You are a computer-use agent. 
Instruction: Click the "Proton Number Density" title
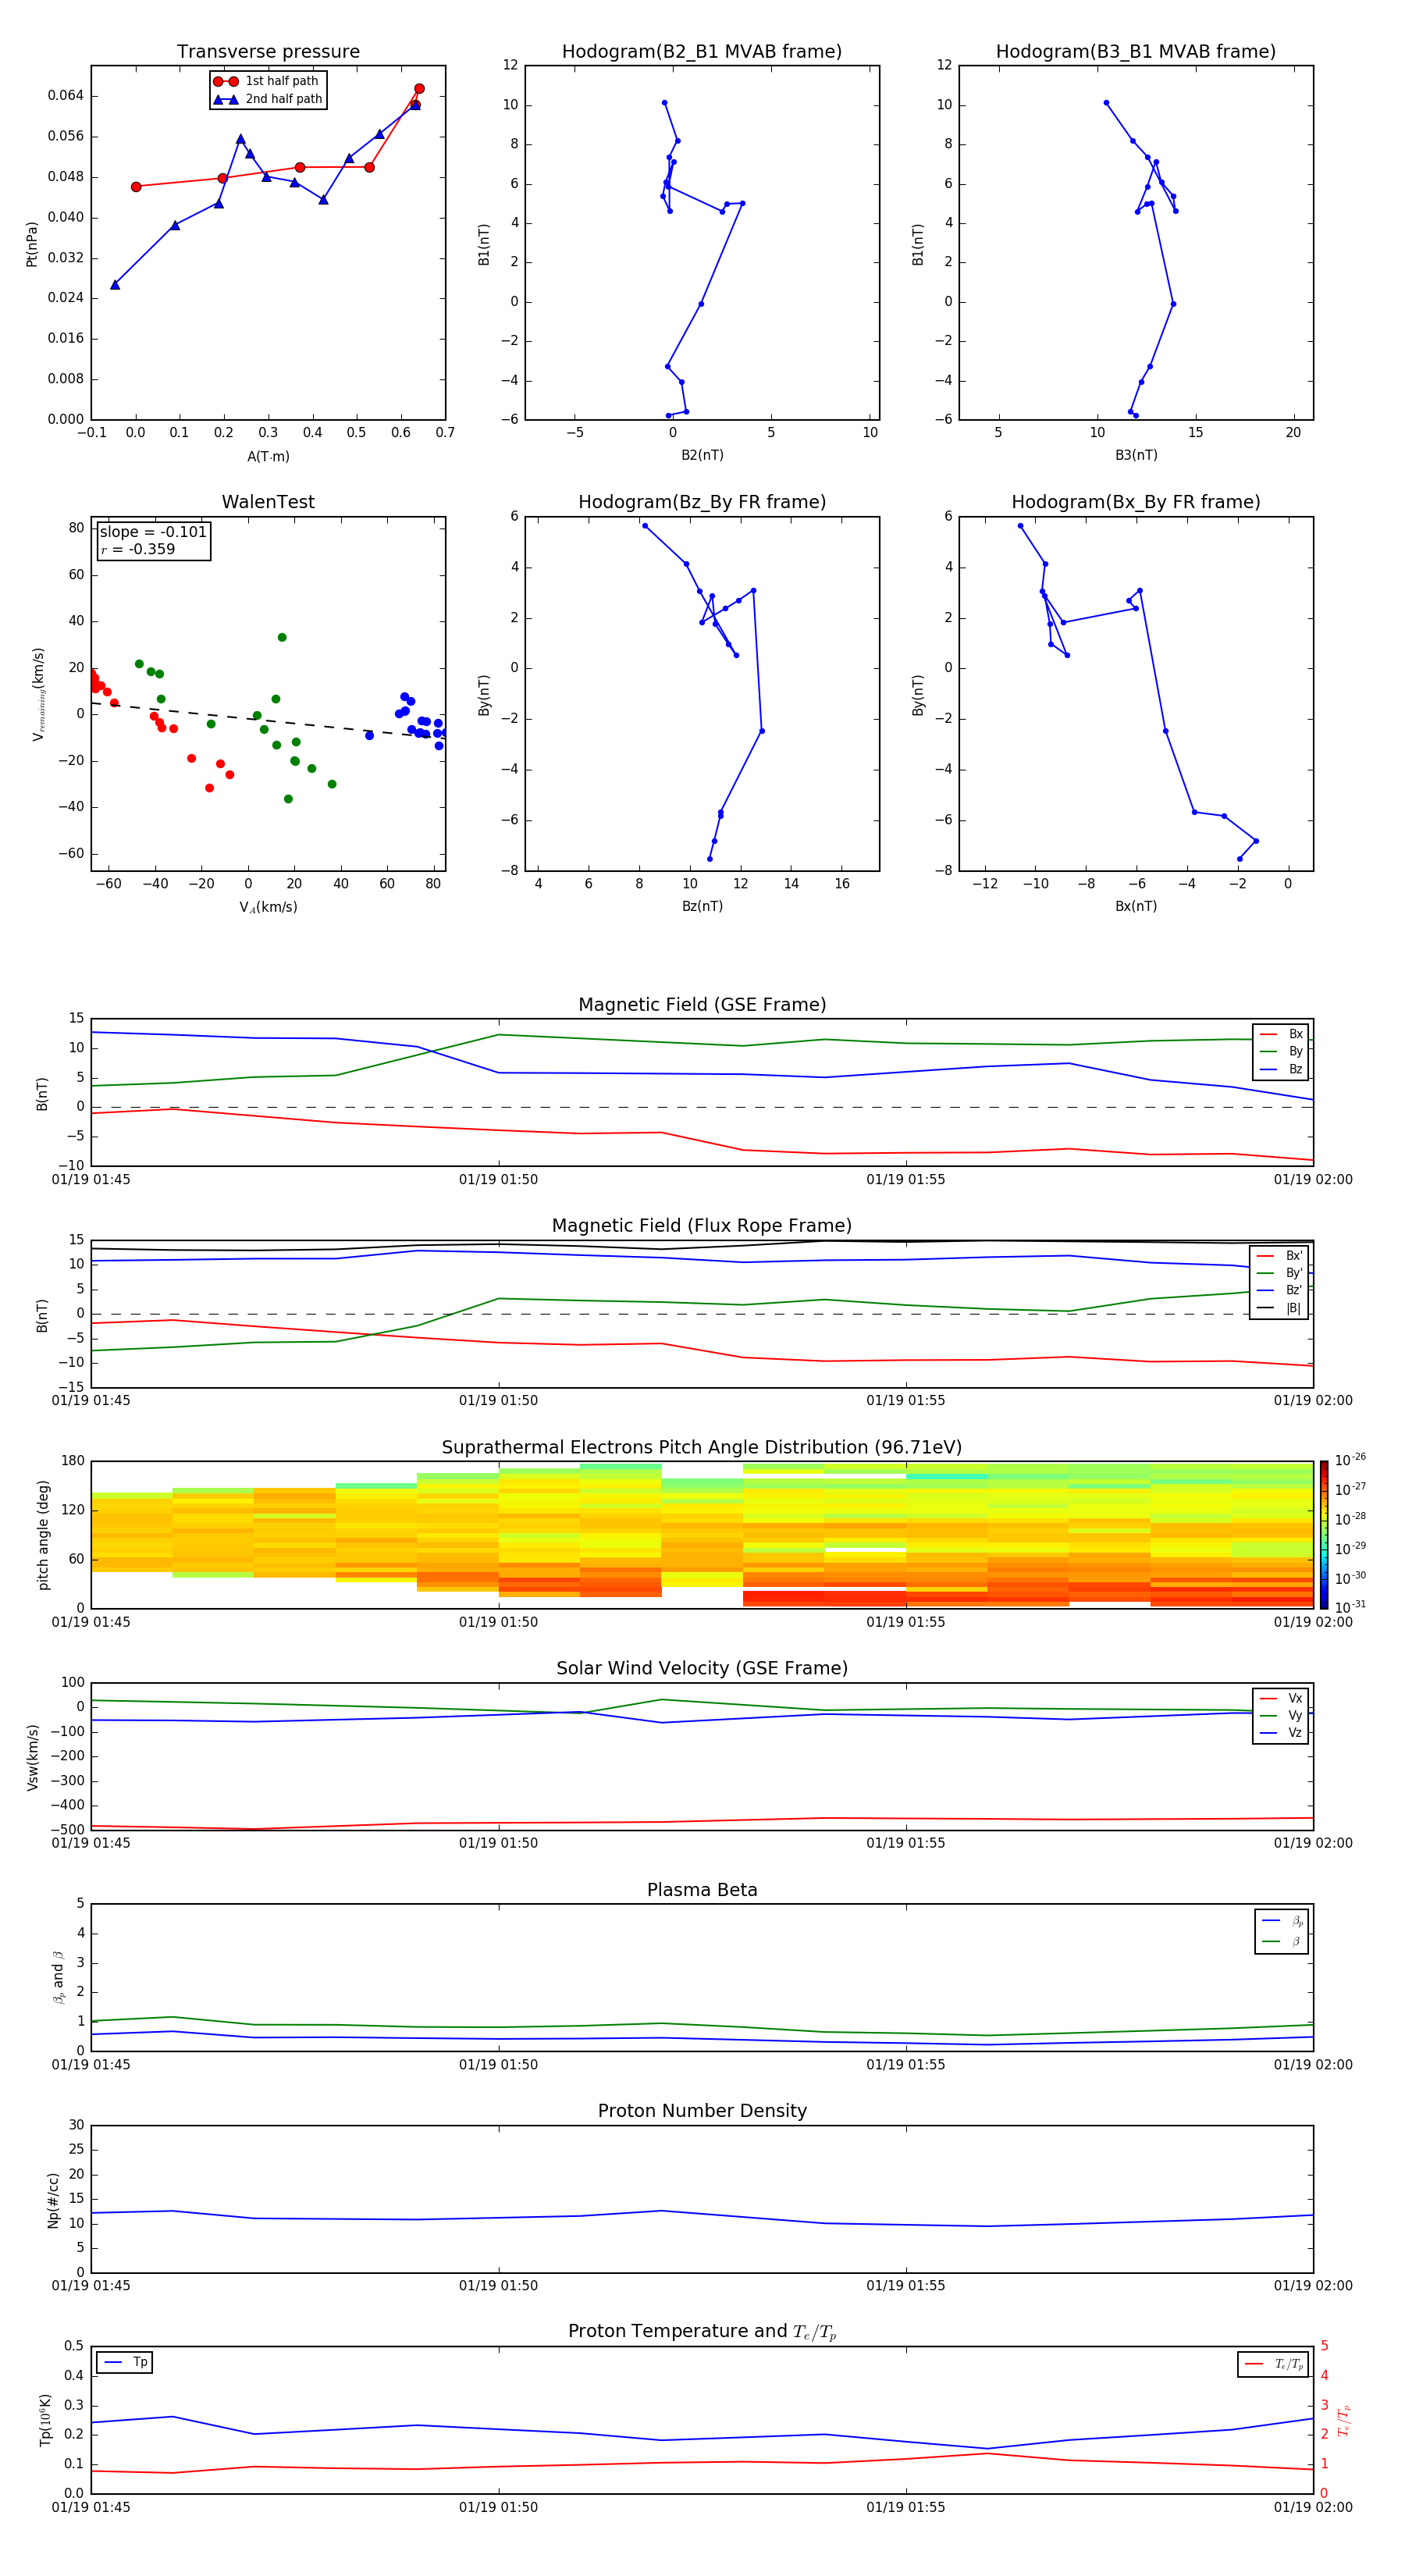[702, 2110]
